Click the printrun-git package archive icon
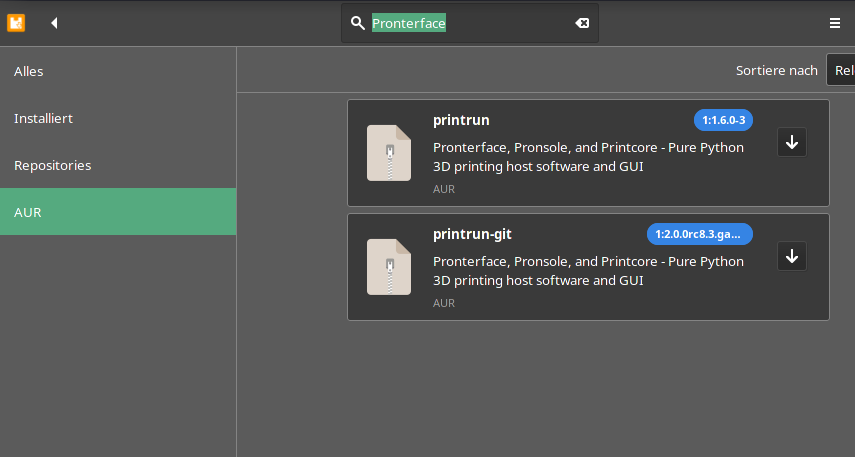This screenshot has width=855, height=457. click(388, 267)
